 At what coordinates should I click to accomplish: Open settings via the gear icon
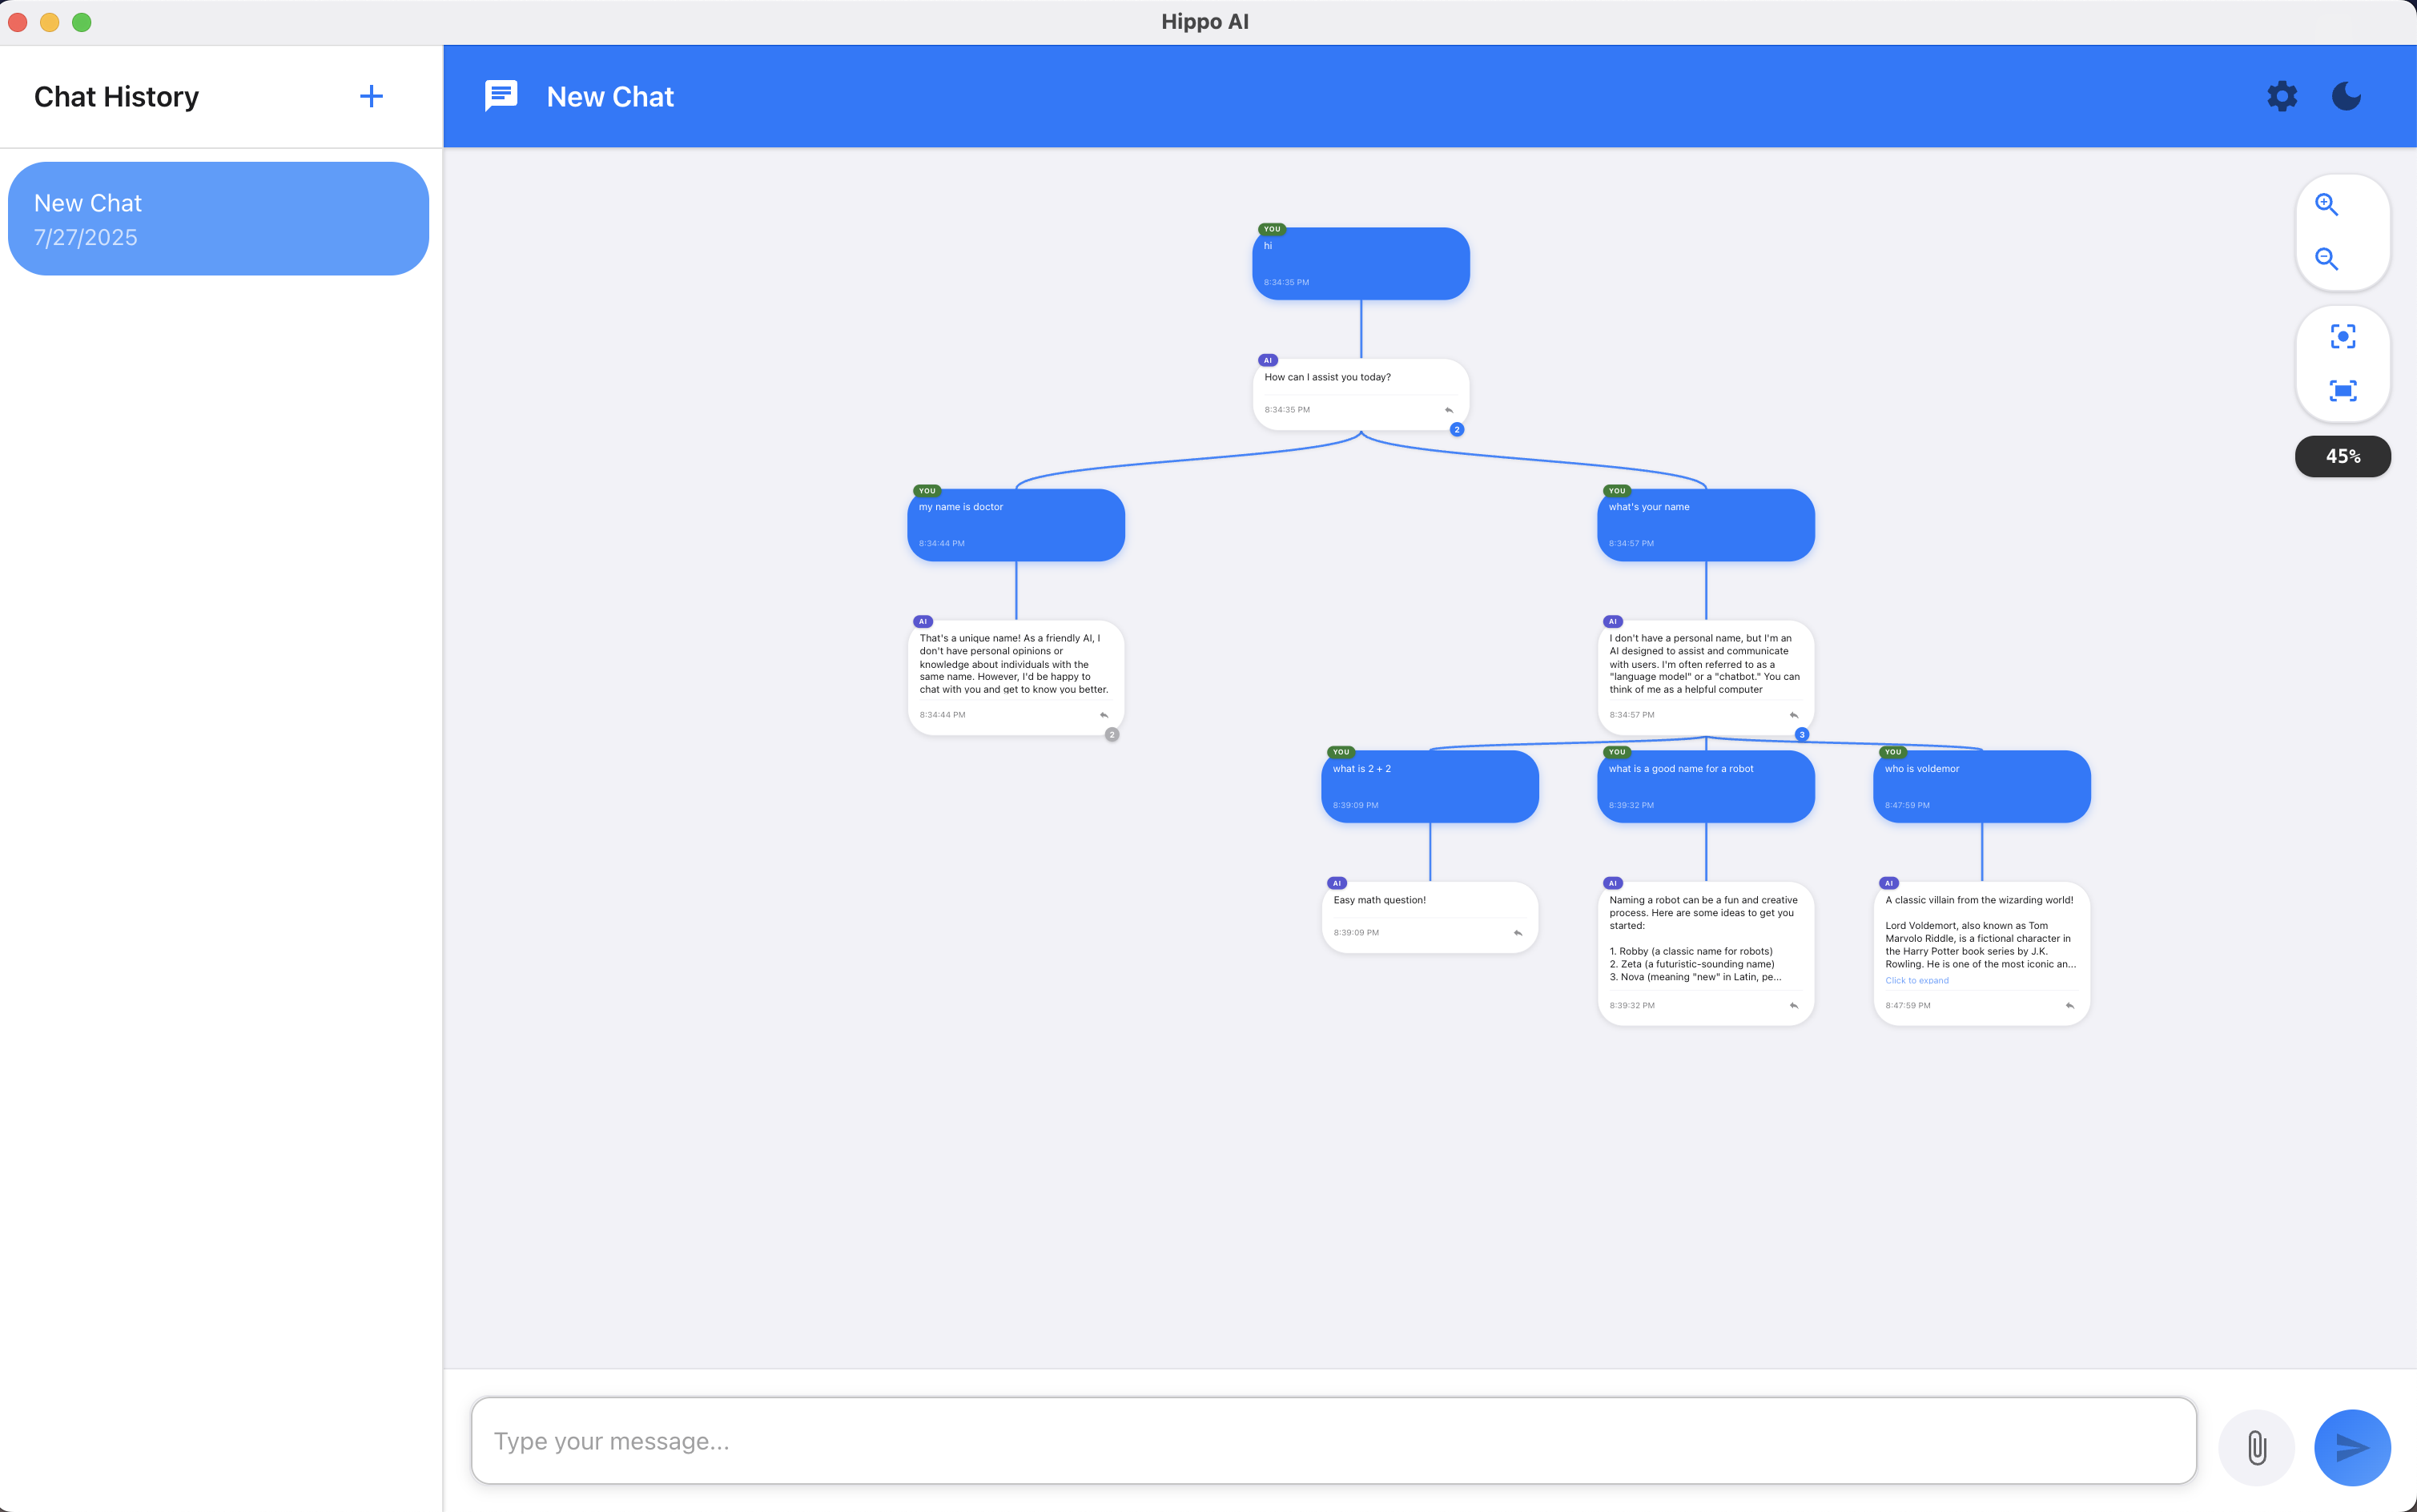[2282, 96]
